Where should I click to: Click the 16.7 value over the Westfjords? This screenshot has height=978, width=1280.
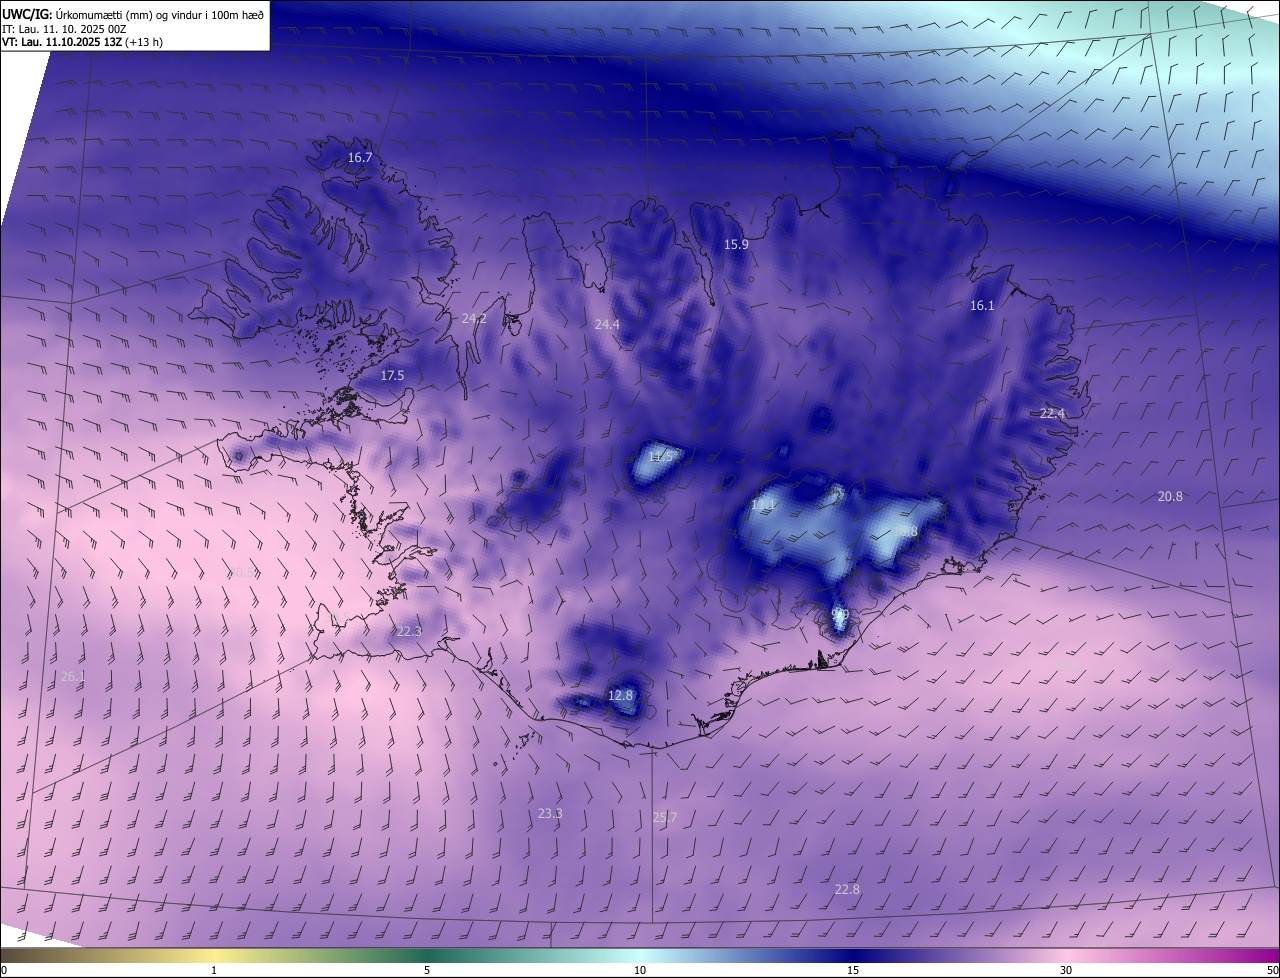(360, 158)
